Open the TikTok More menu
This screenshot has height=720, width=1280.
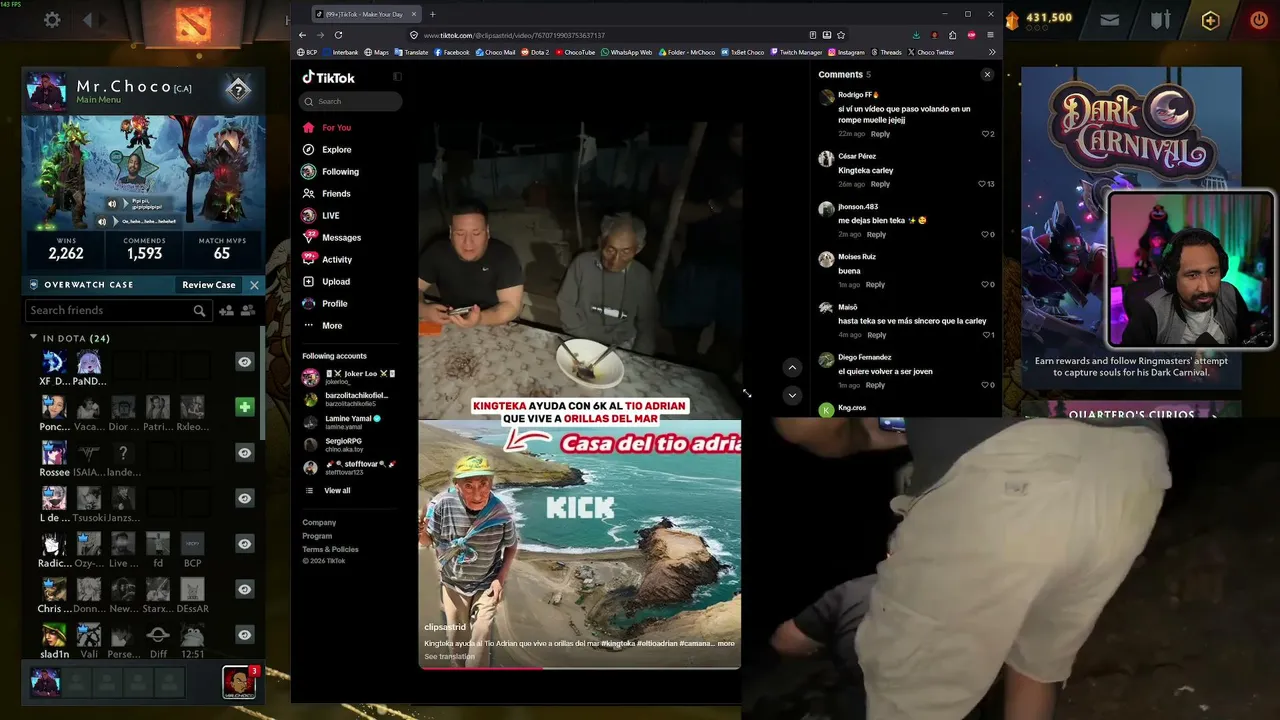[x=332, y=325]
